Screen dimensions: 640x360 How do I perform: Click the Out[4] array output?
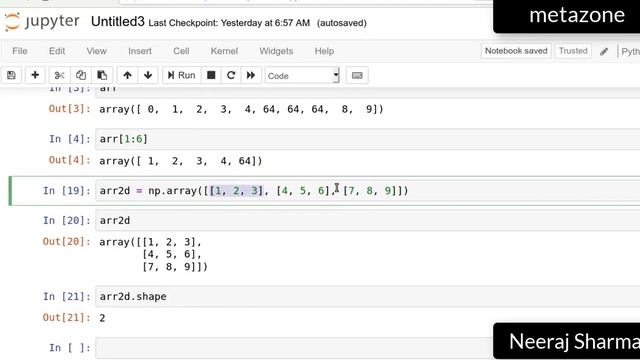(x=181, y=161)
